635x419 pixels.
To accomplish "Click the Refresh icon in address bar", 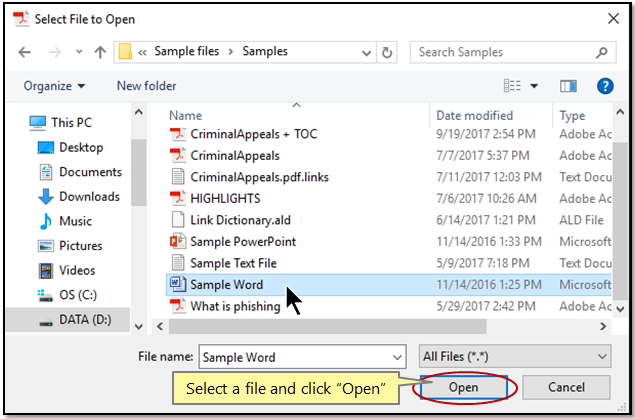I will point(387,52).
